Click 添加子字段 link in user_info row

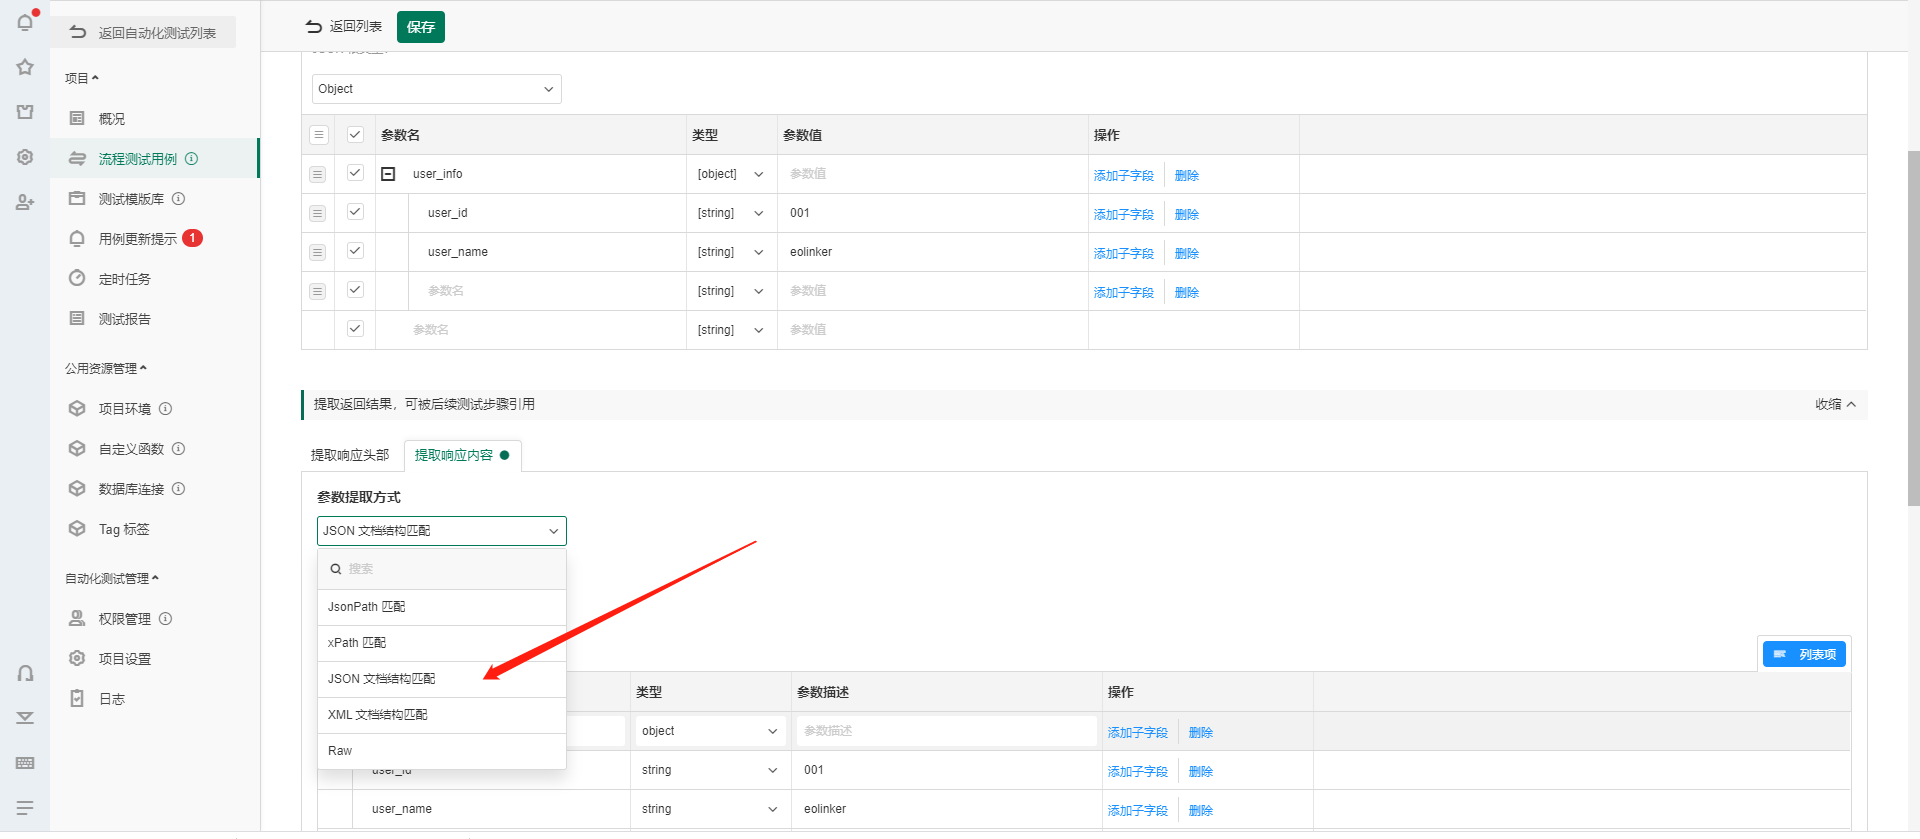pos(1124,175)
